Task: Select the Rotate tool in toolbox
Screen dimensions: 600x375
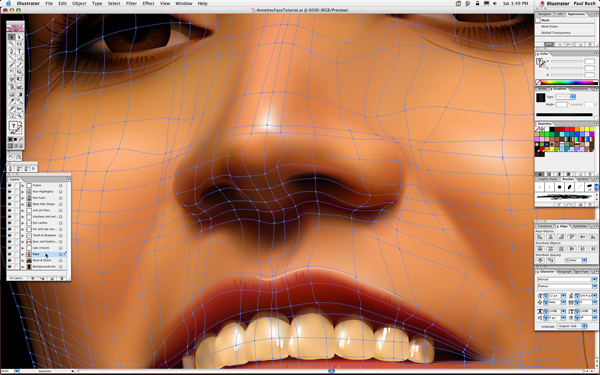Action: (11, 72)
